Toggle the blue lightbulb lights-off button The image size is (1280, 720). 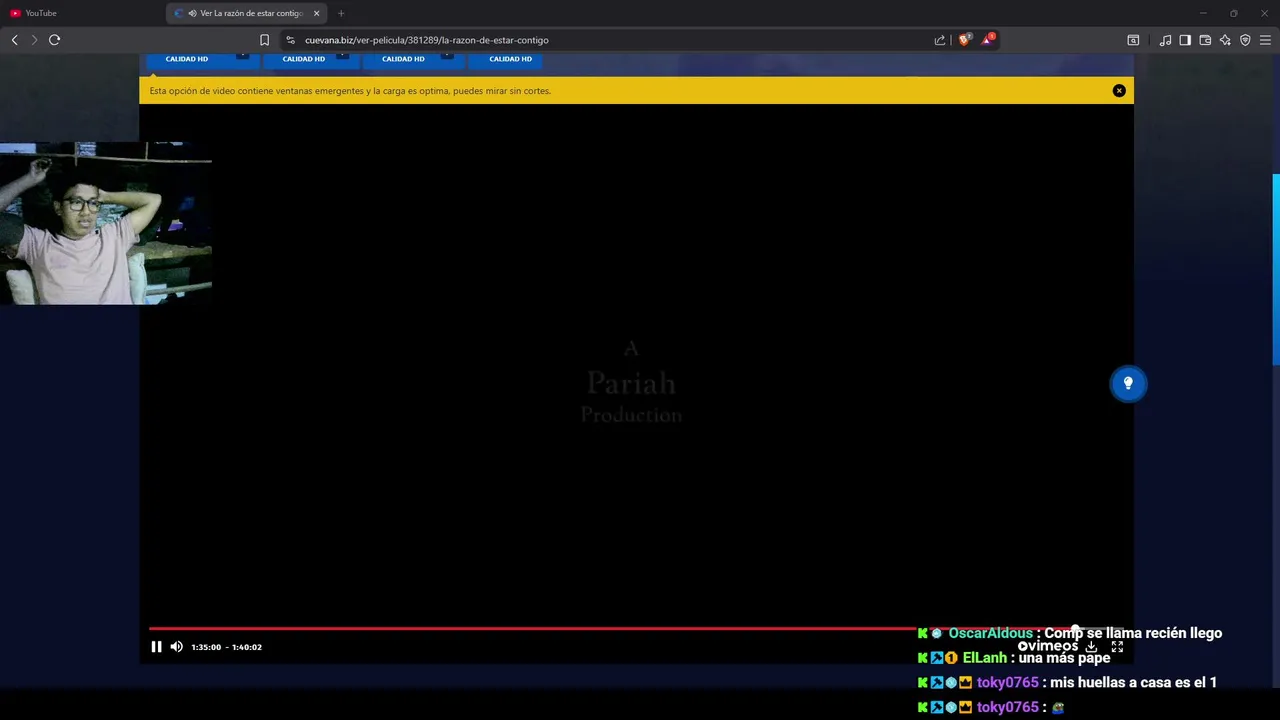coord(1128,383)
